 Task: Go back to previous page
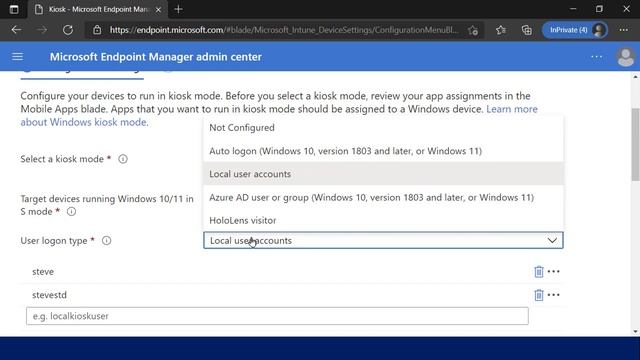point(16,30)
